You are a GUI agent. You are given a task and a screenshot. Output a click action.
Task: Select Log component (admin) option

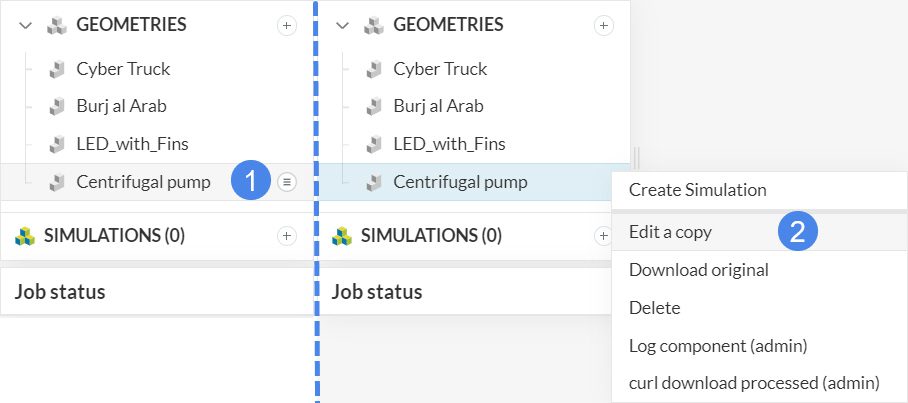click(x=717, y=346)
